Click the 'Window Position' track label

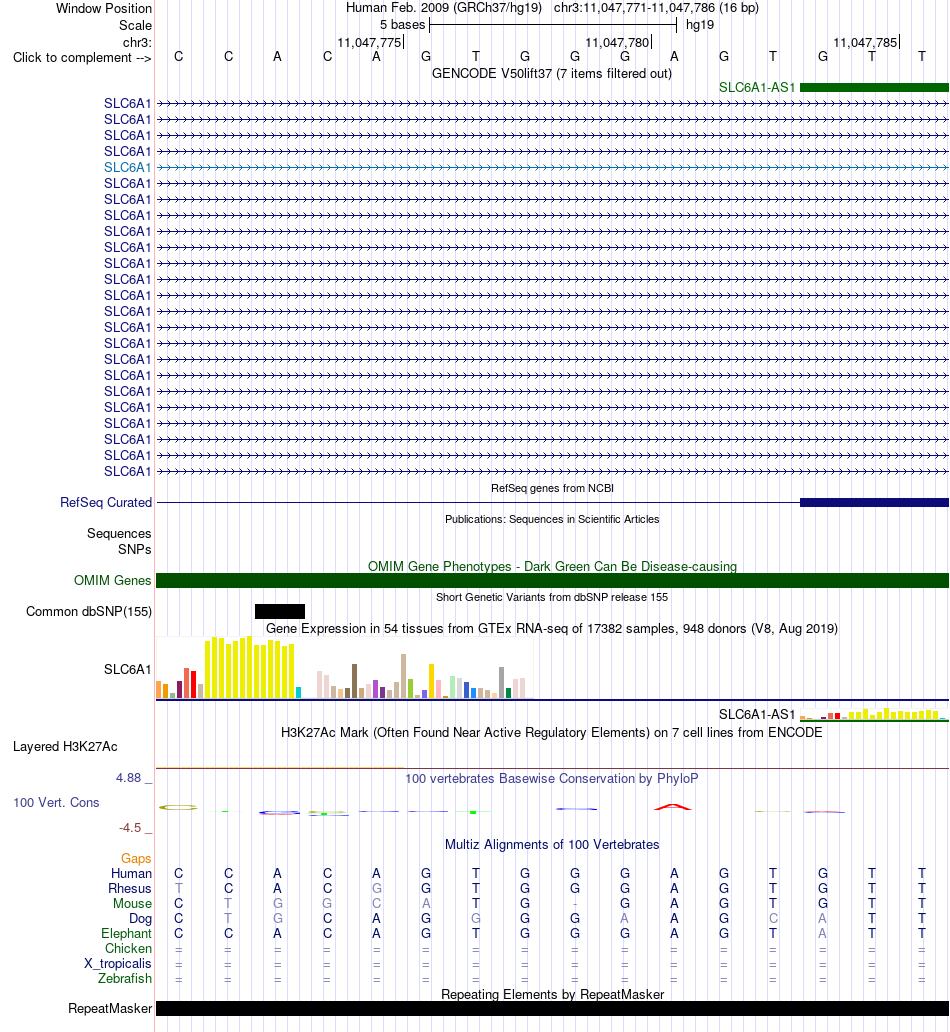point(103,9)
